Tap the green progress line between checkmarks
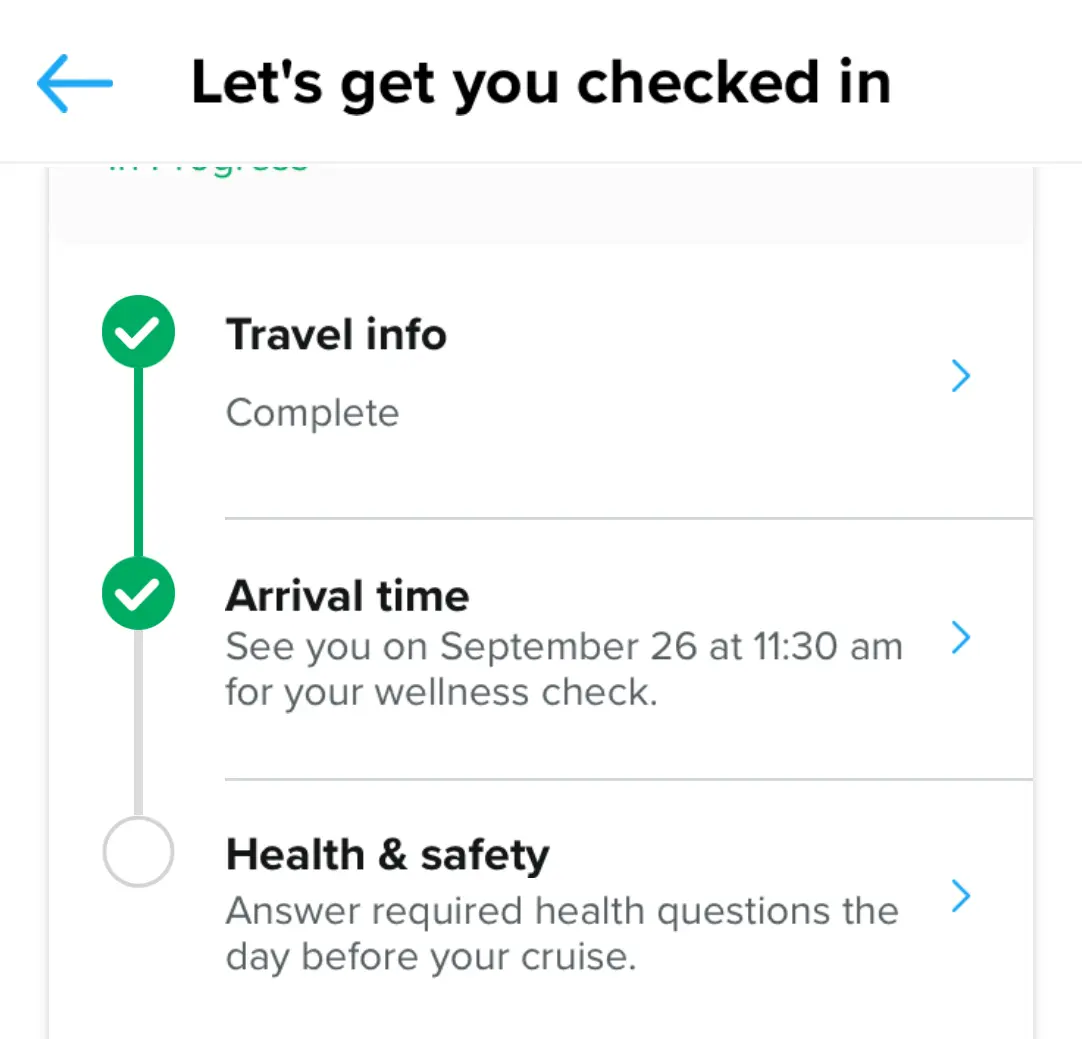 coord(138,462)
